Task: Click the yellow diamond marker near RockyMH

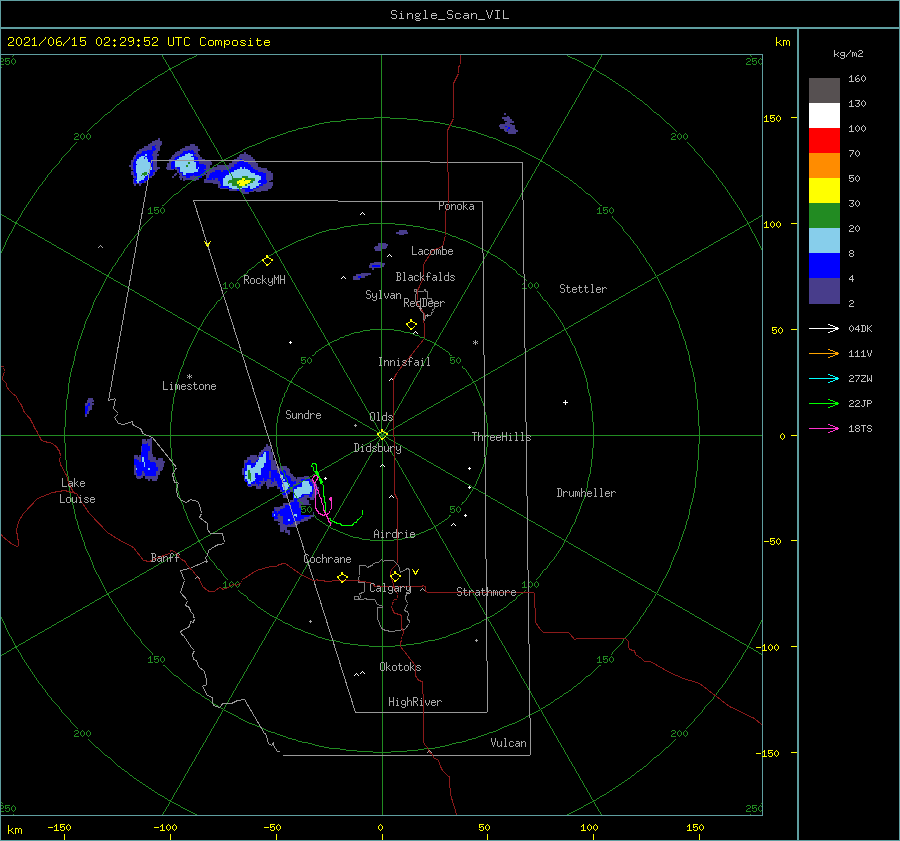Action: 267,261
